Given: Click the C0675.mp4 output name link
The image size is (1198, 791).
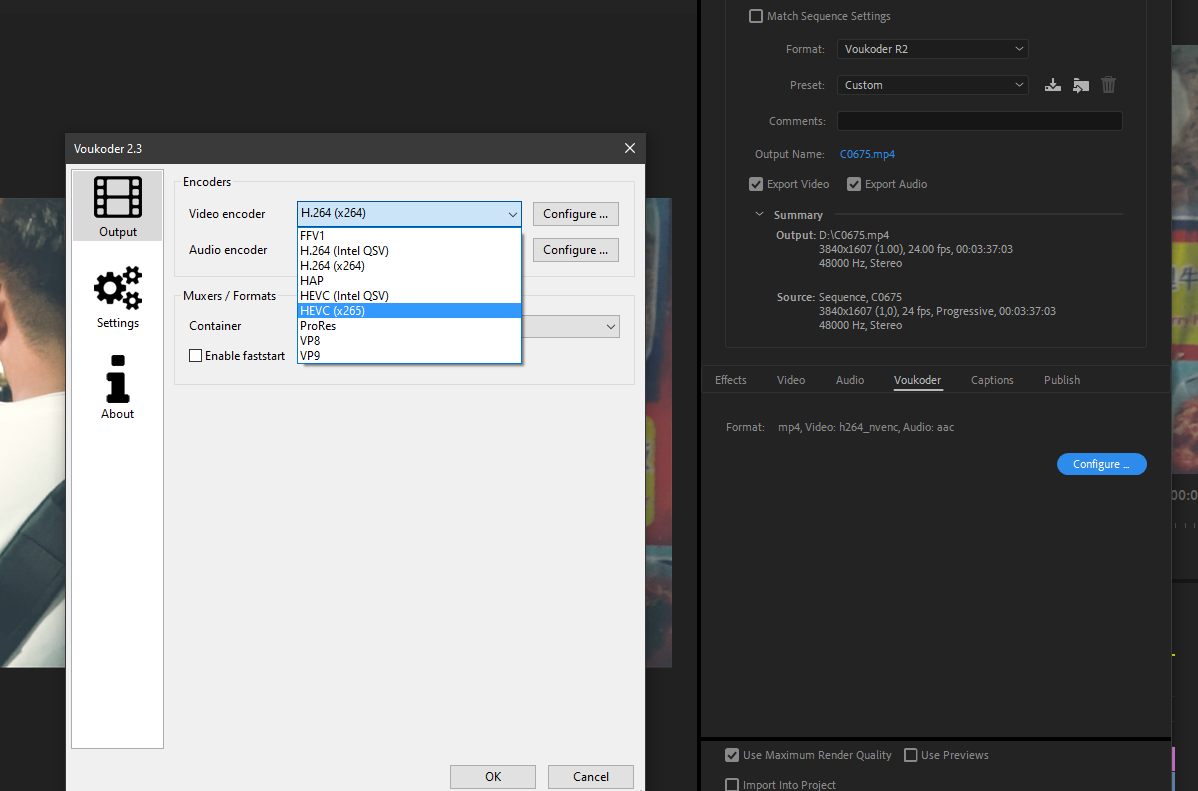Looking at the screenshot, I should pos(867,154).
